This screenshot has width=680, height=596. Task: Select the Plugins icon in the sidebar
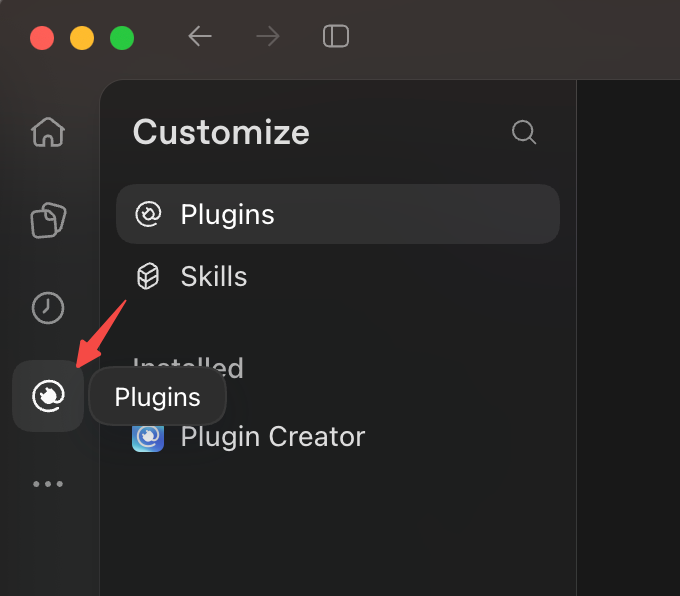pos(48,396)
